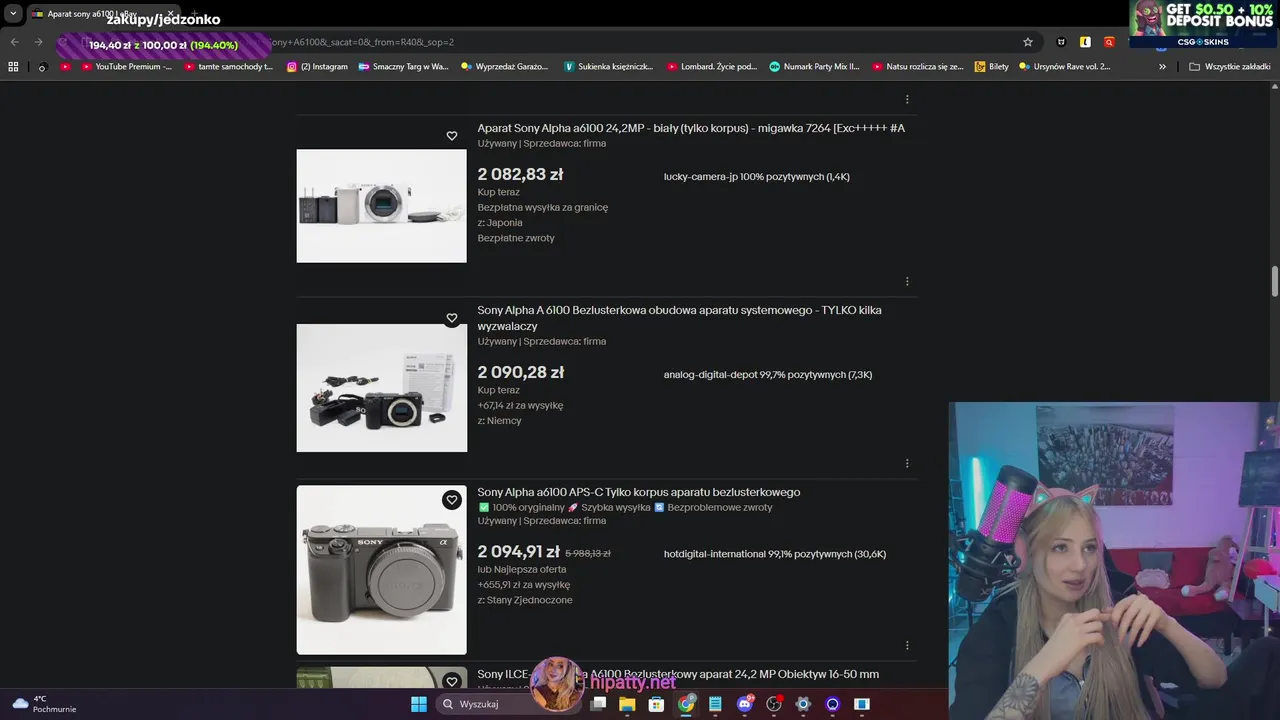Open Notepad from the taskbar
The height and width of the screenshot is (720, 1280).
click(x=715, y=704)
